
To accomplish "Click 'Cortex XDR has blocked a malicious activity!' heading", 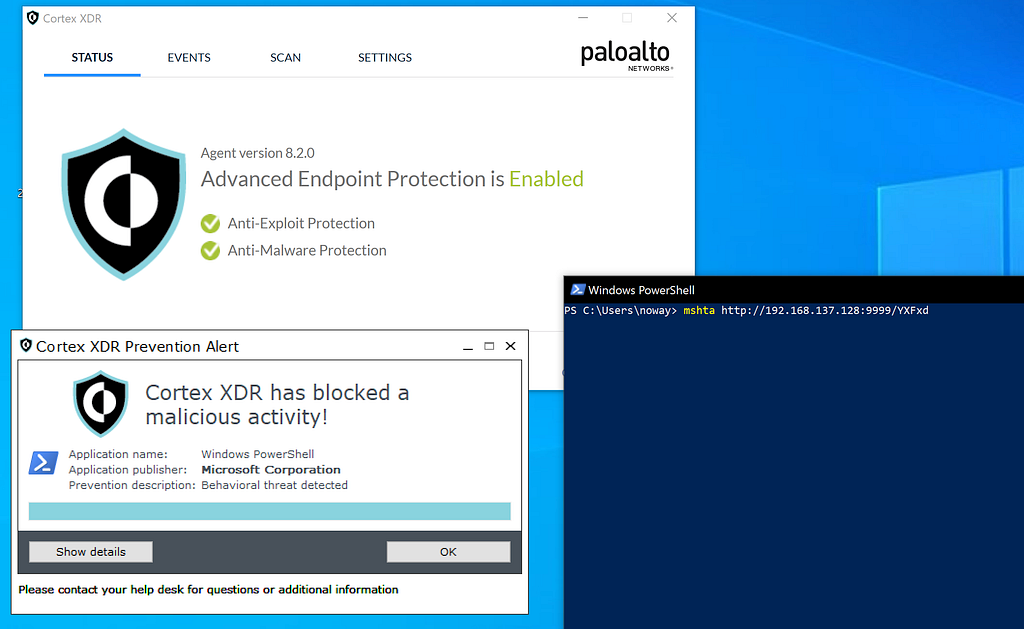I will [x=277, y=404].
